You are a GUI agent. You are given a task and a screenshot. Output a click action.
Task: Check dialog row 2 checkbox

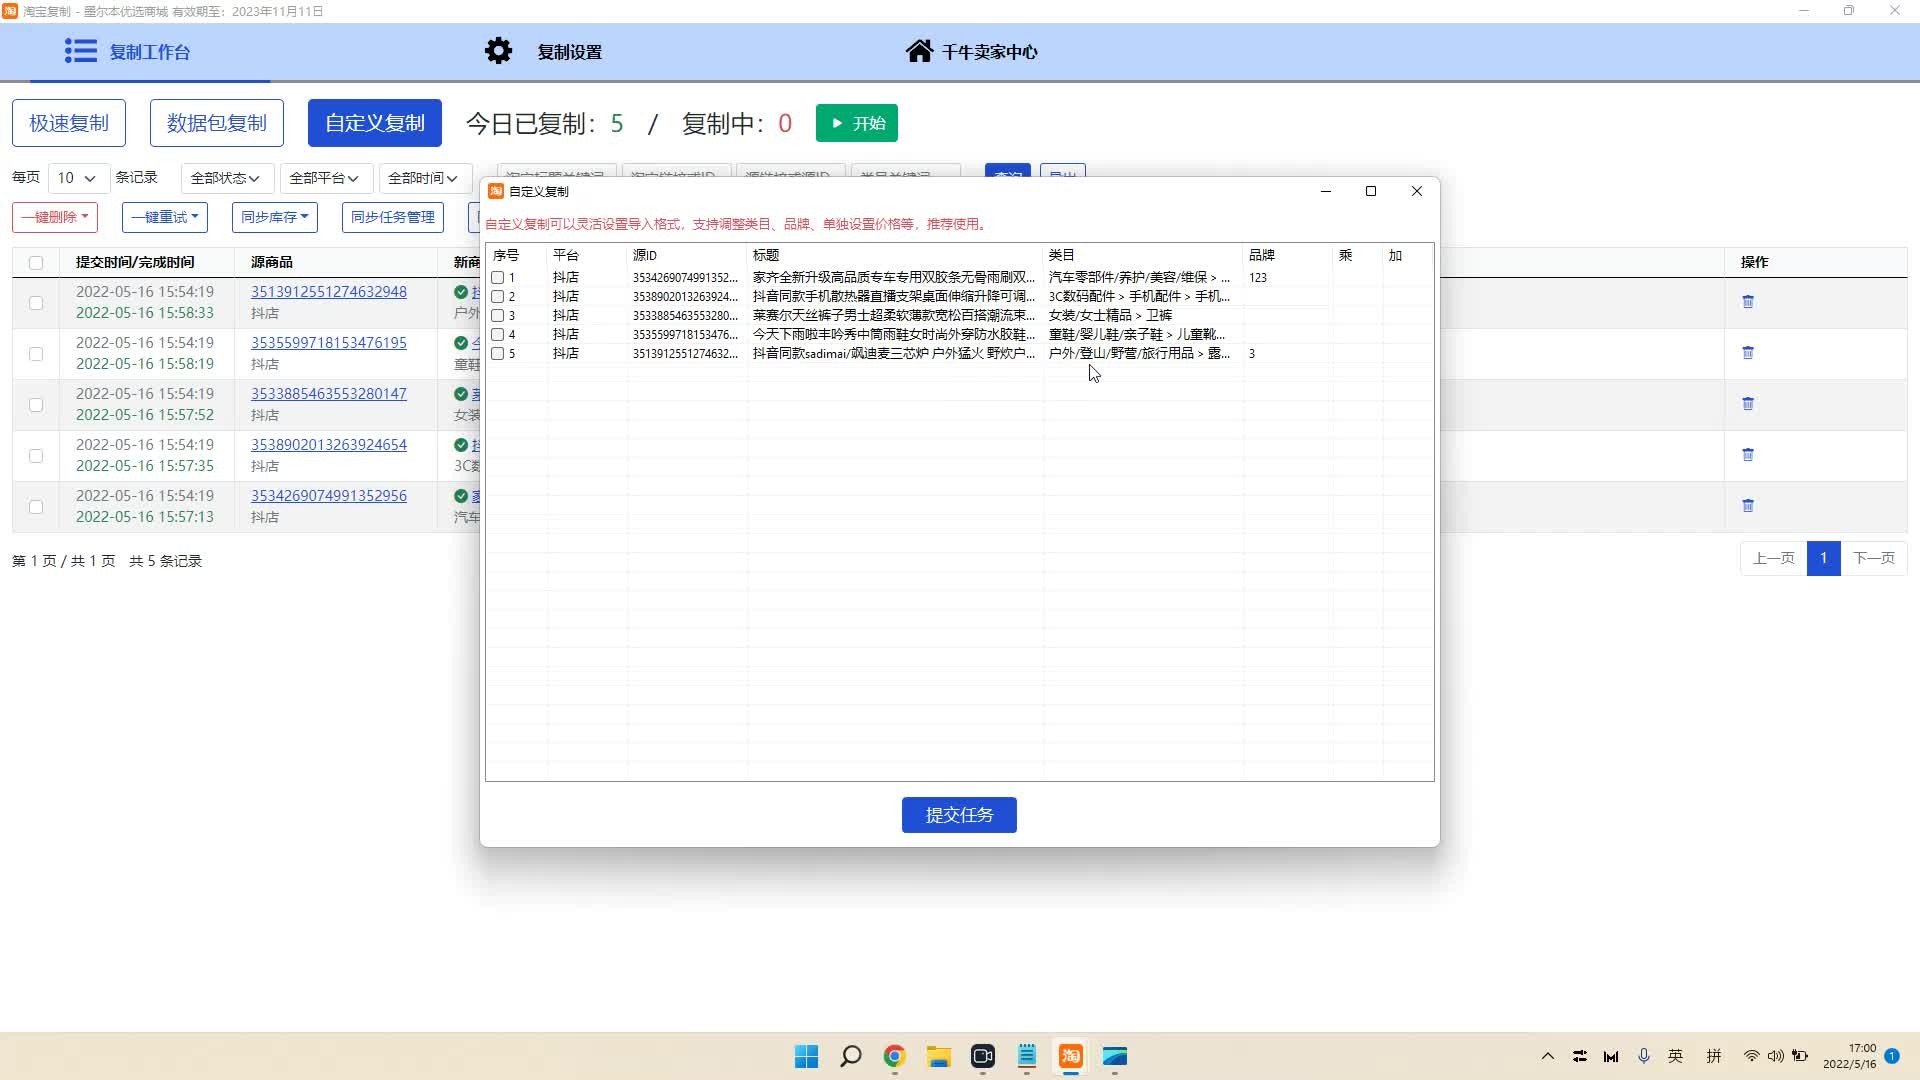pos(497,297)
